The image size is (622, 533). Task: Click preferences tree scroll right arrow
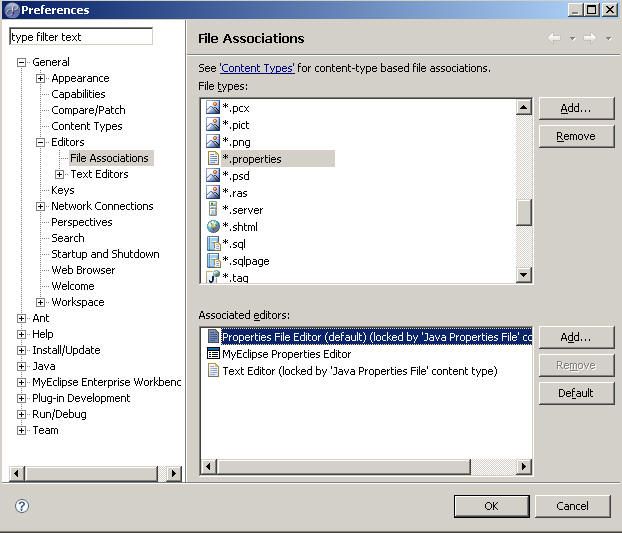click(x=174, y=473)
